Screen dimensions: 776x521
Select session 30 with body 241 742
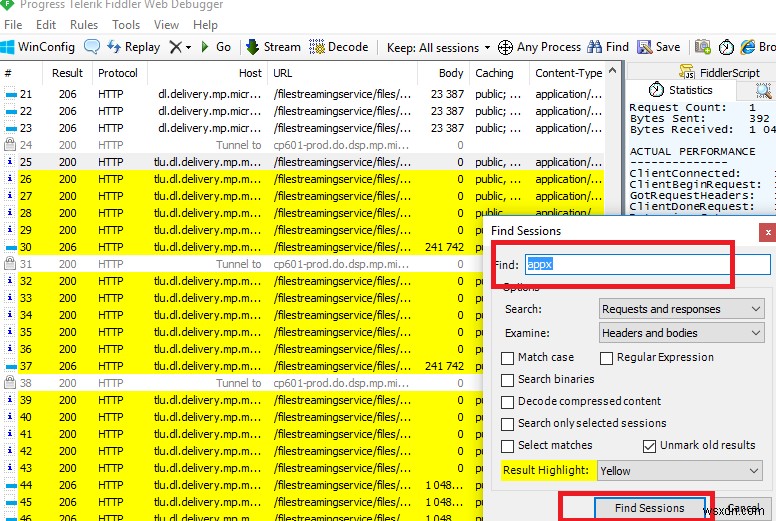pos(242,247)
